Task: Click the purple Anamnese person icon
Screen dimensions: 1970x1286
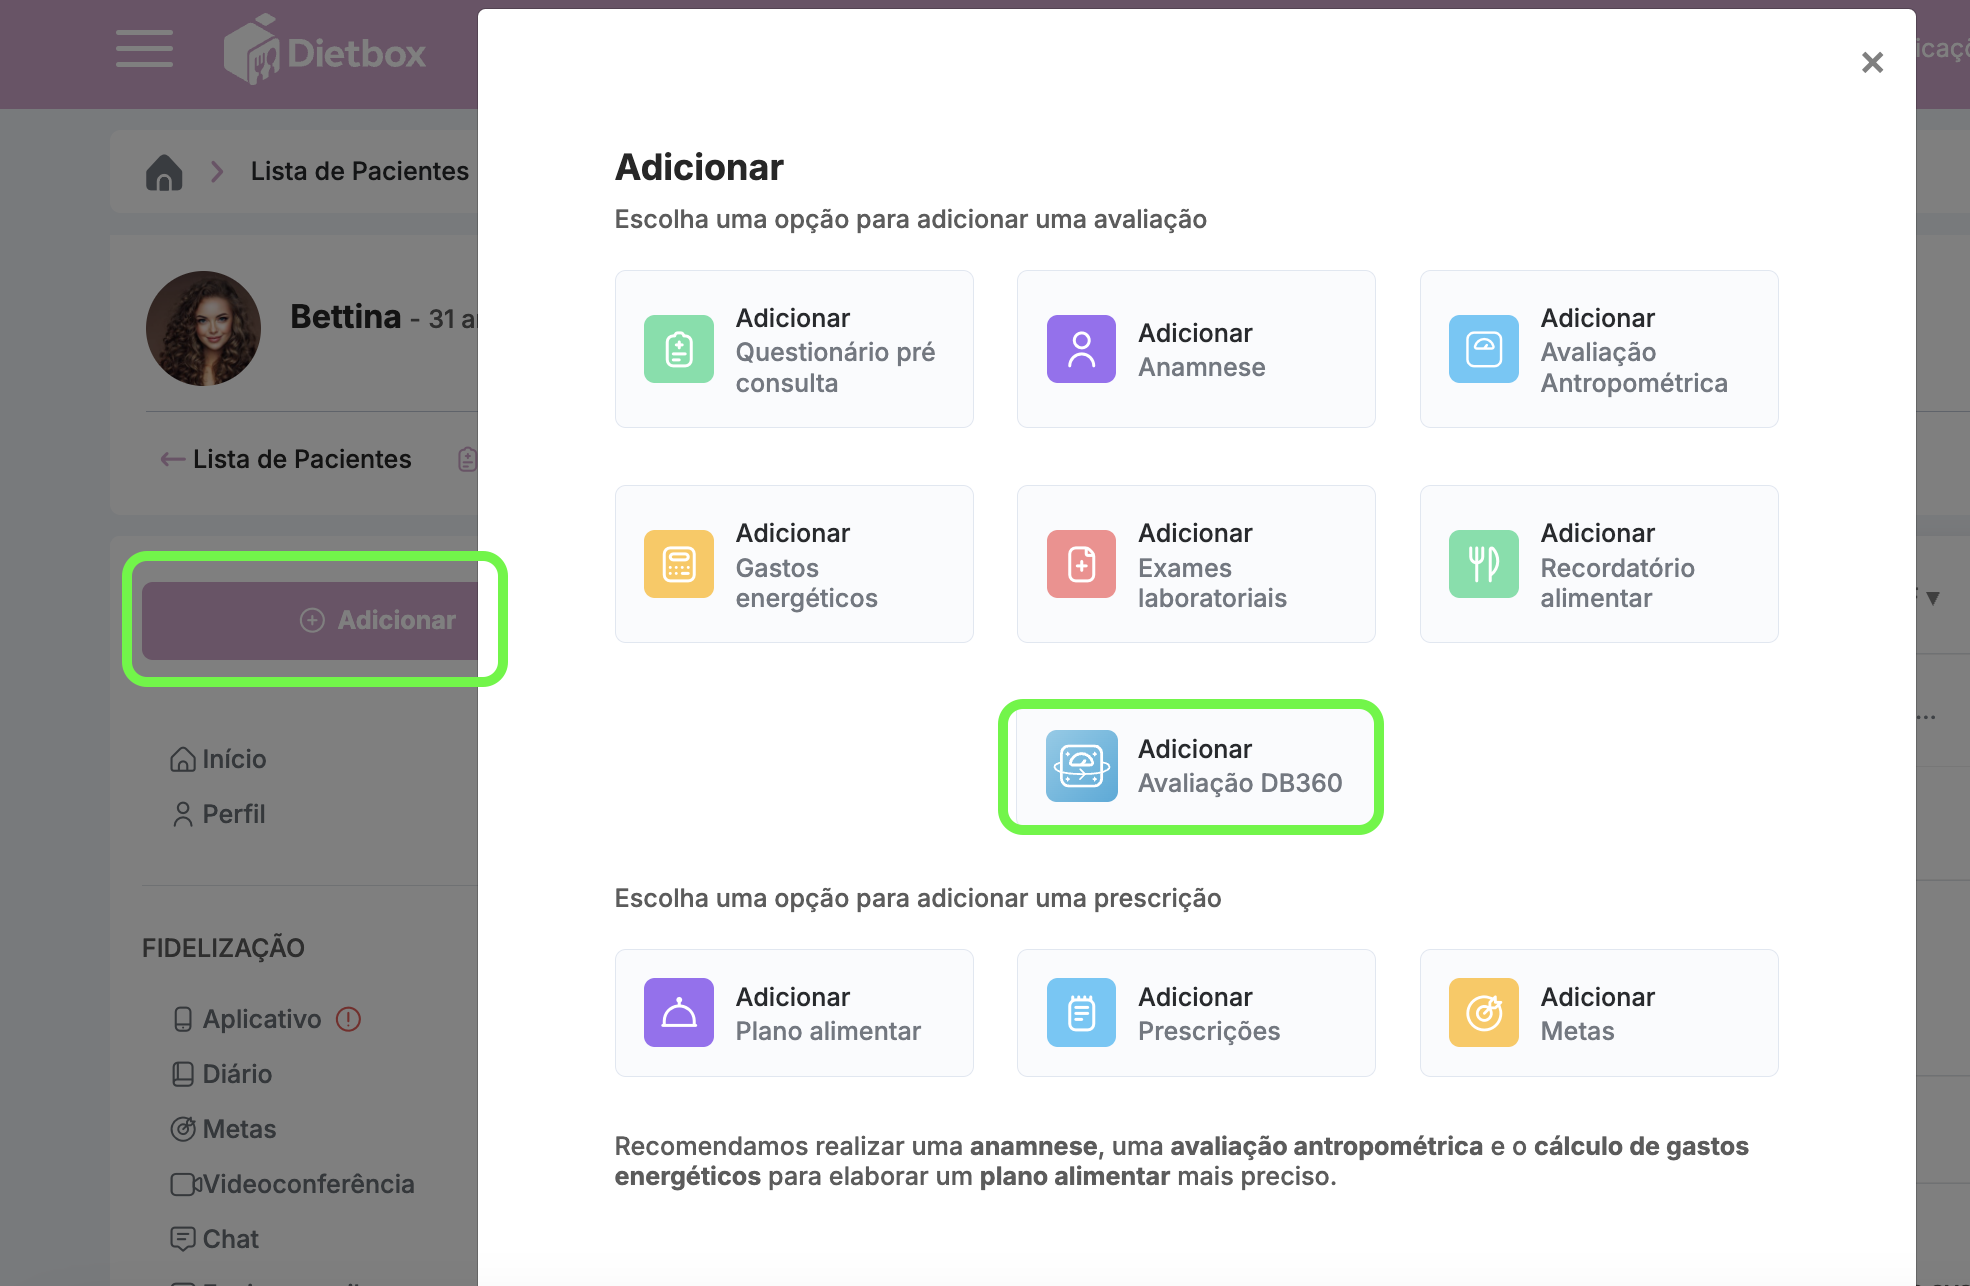Action: 1081,349
